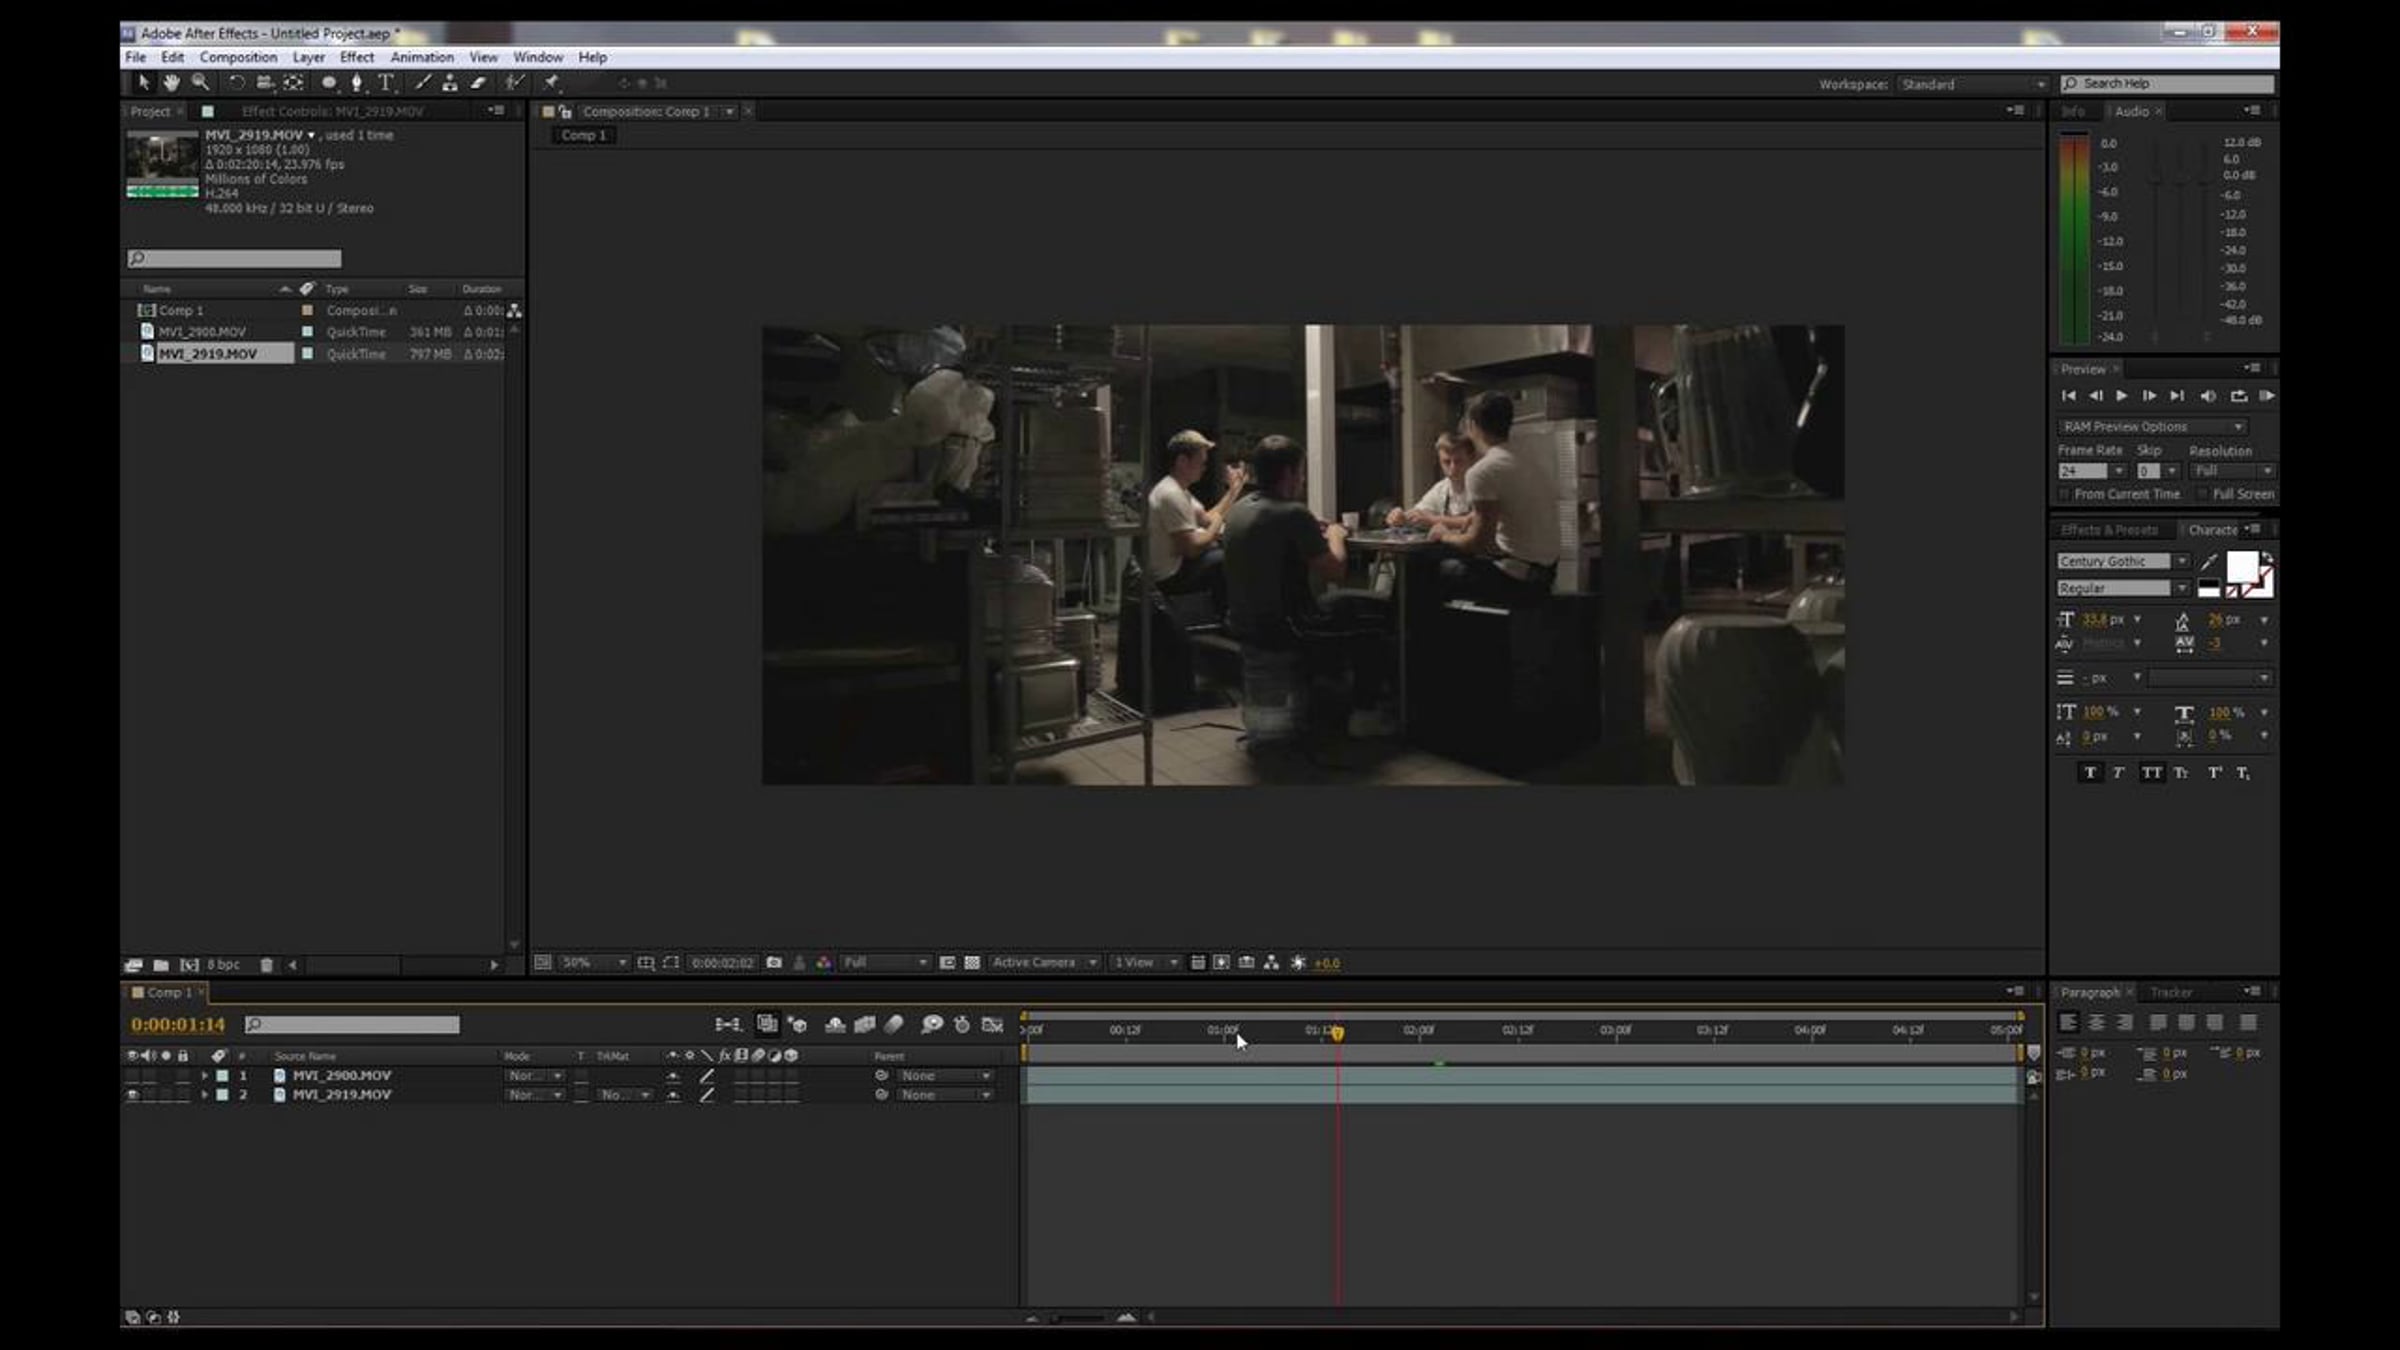The image size is (2400, 1350).
Task: Open the Century Gothic font dropdown
Action: pyautogui.click(x=2181, y=561)
